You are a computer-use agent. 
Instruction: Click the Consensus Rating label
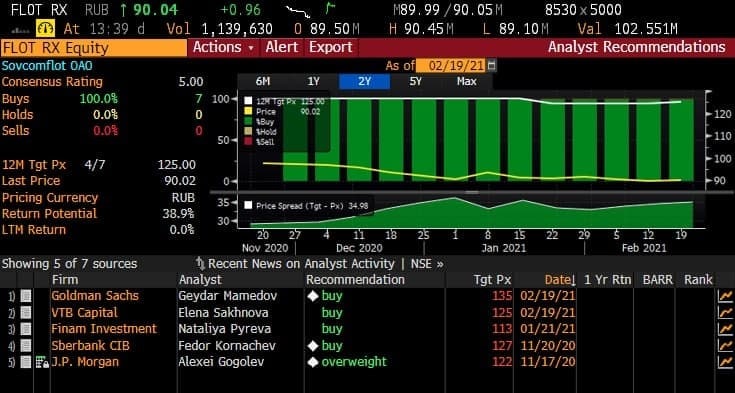tap(52, 82)
